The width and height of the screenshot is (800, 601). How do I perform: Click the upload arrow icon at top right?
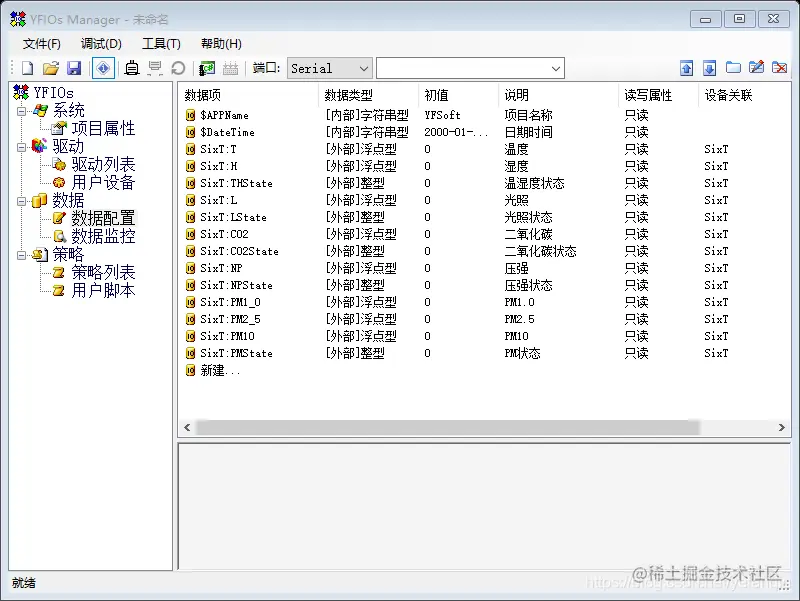click(x=686, y=68)
